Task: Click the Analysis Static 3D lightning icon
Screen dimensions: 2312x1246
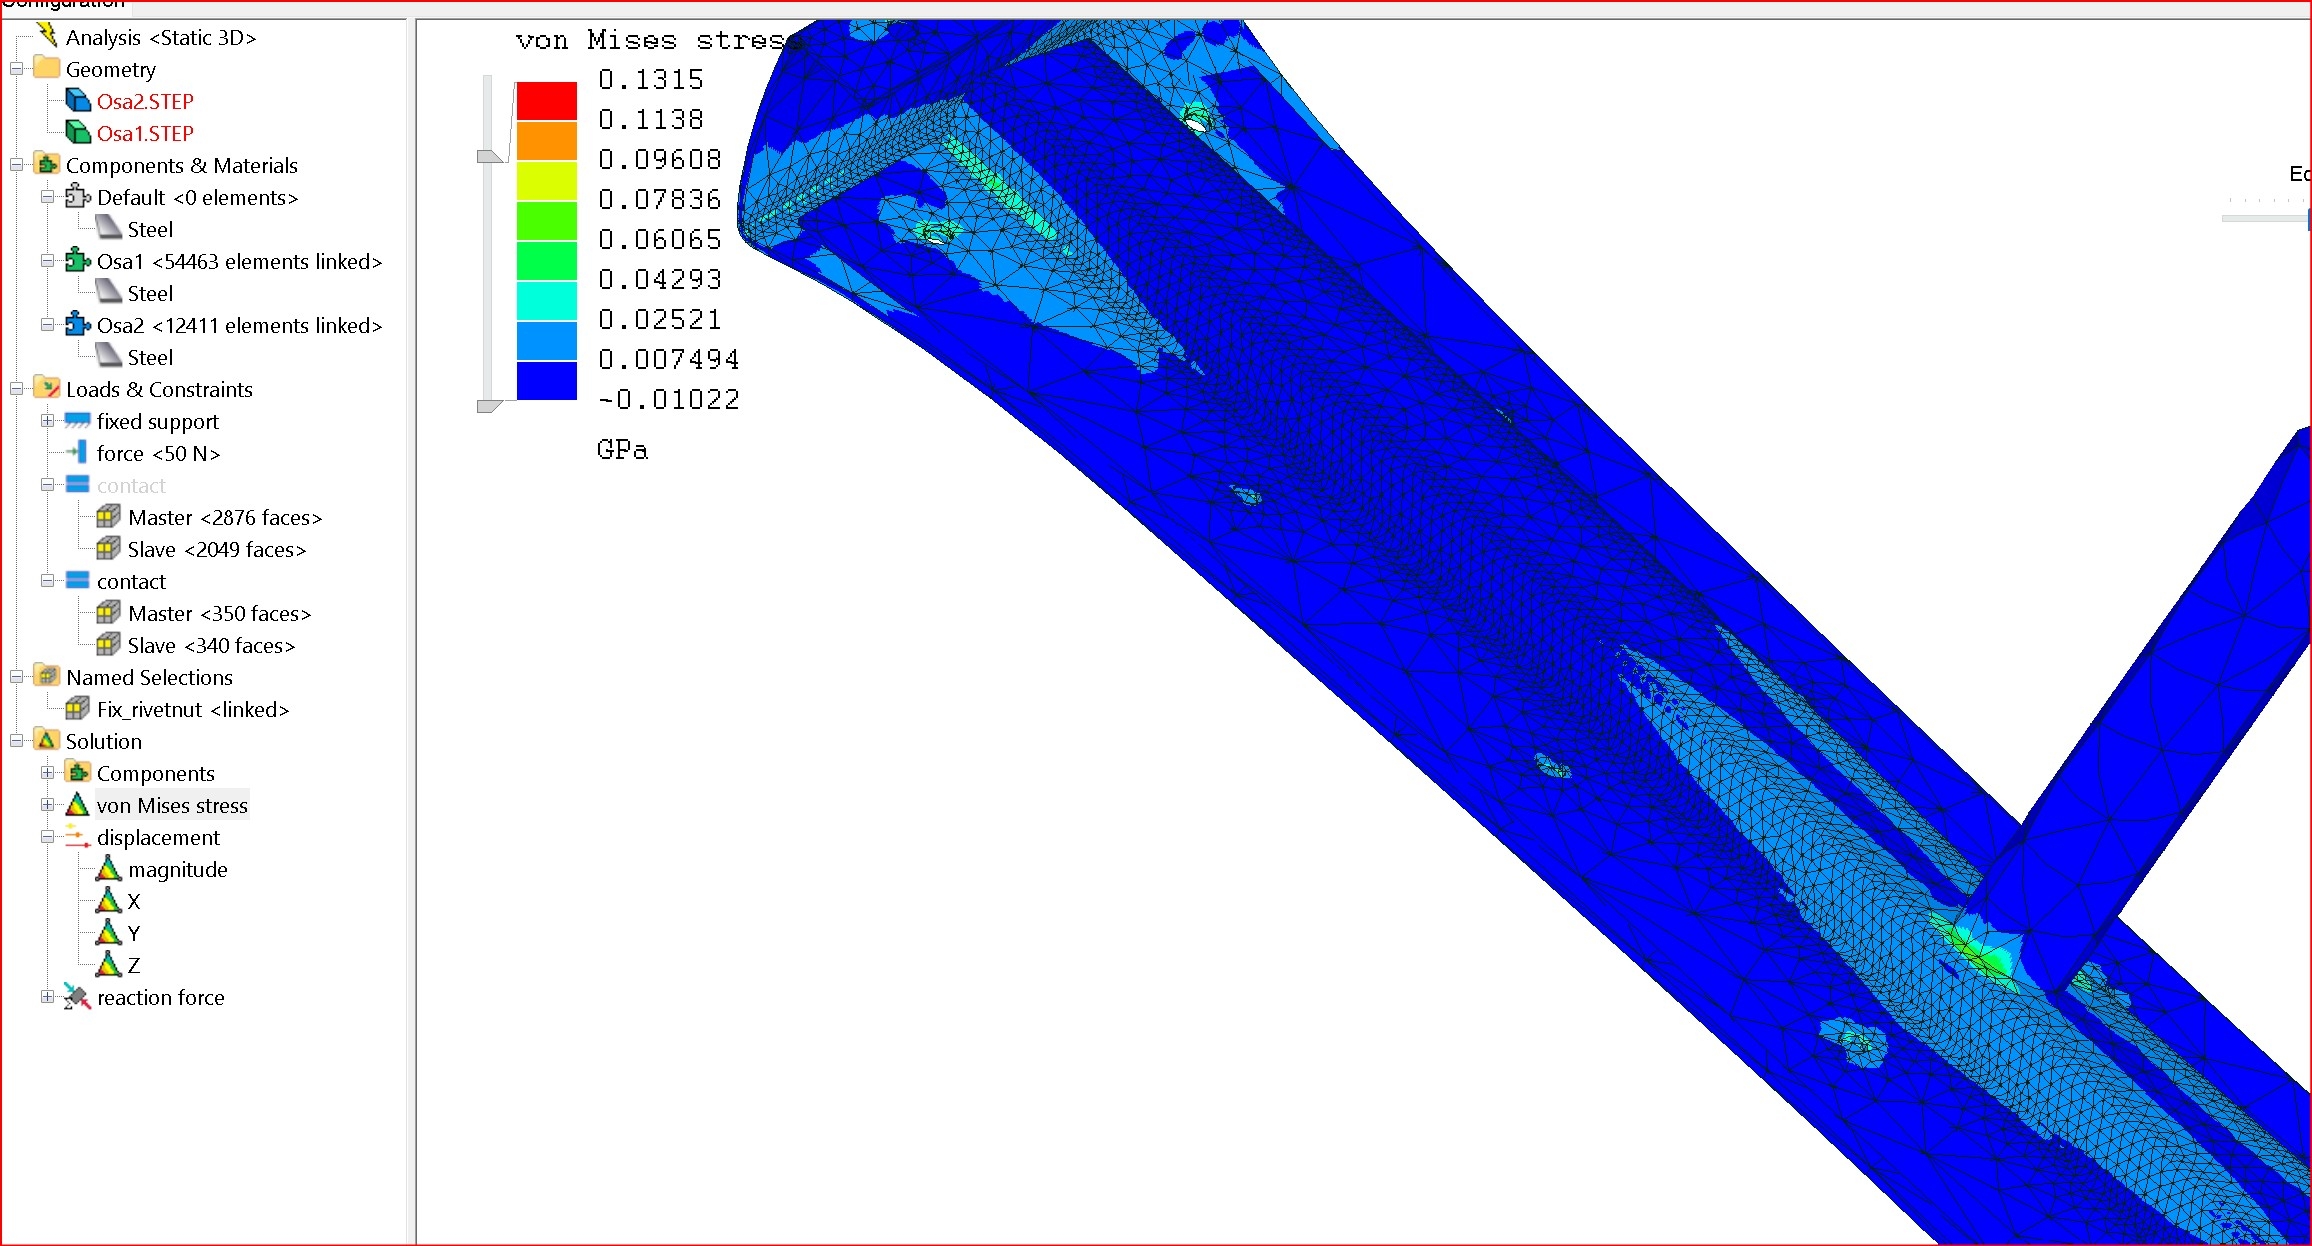Action: (x=47, y=35)
